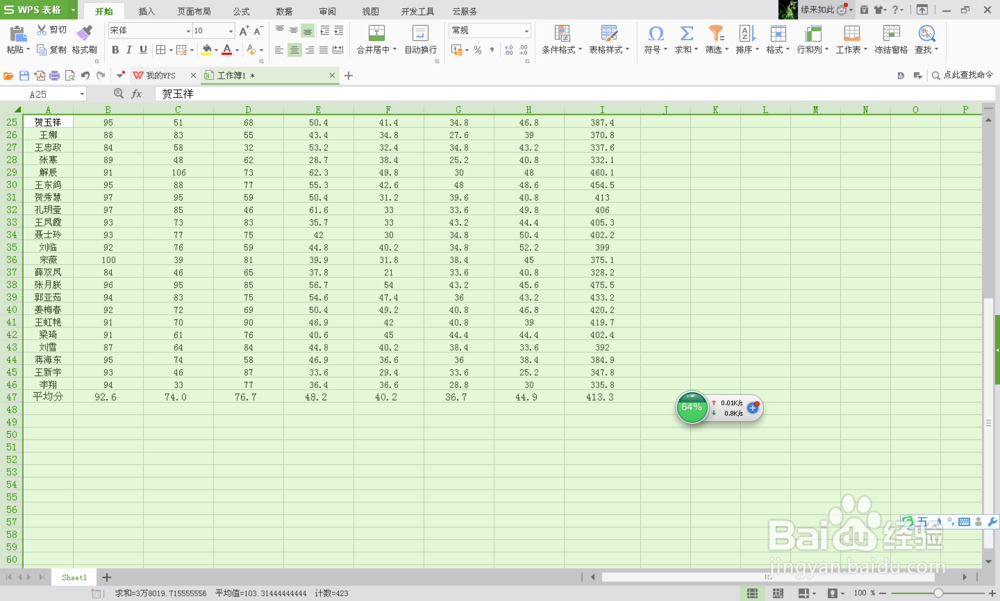Click the Format 格式 cells icon

point(777,33)
